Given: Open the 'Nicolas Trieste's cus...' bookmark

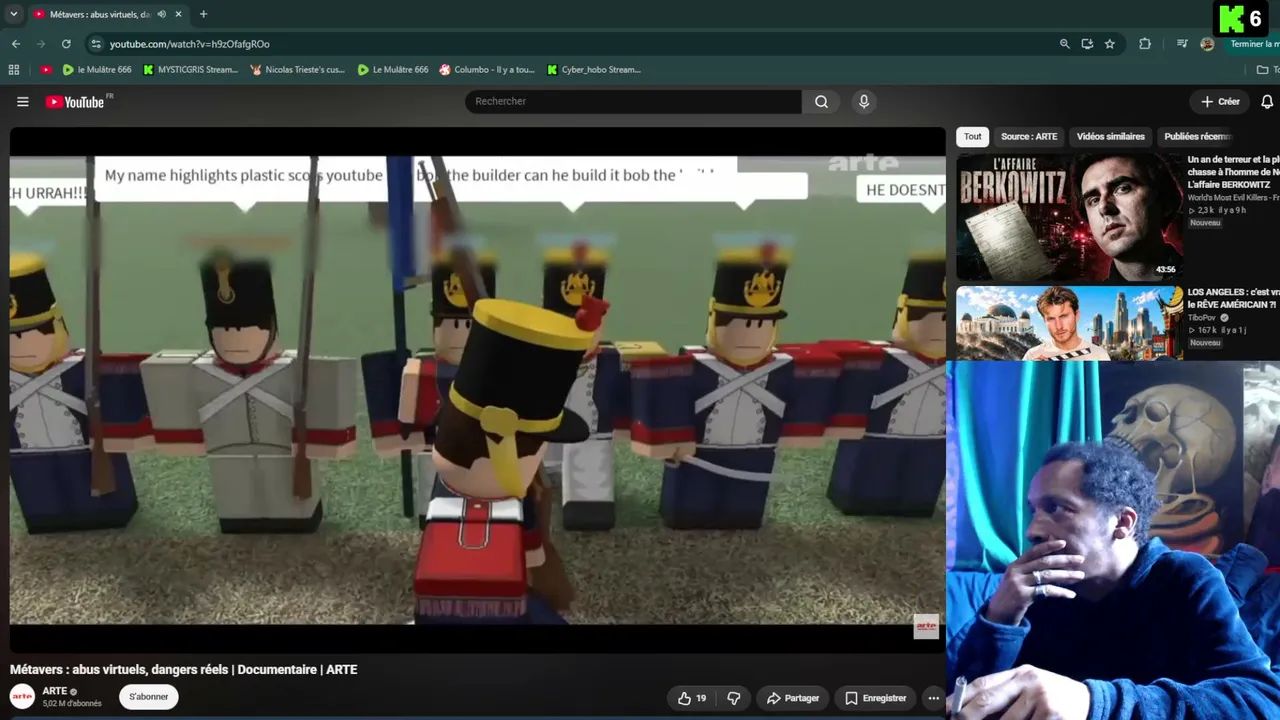Looking at the screenshot, I should pyautogui.click(x=298, y=70).
